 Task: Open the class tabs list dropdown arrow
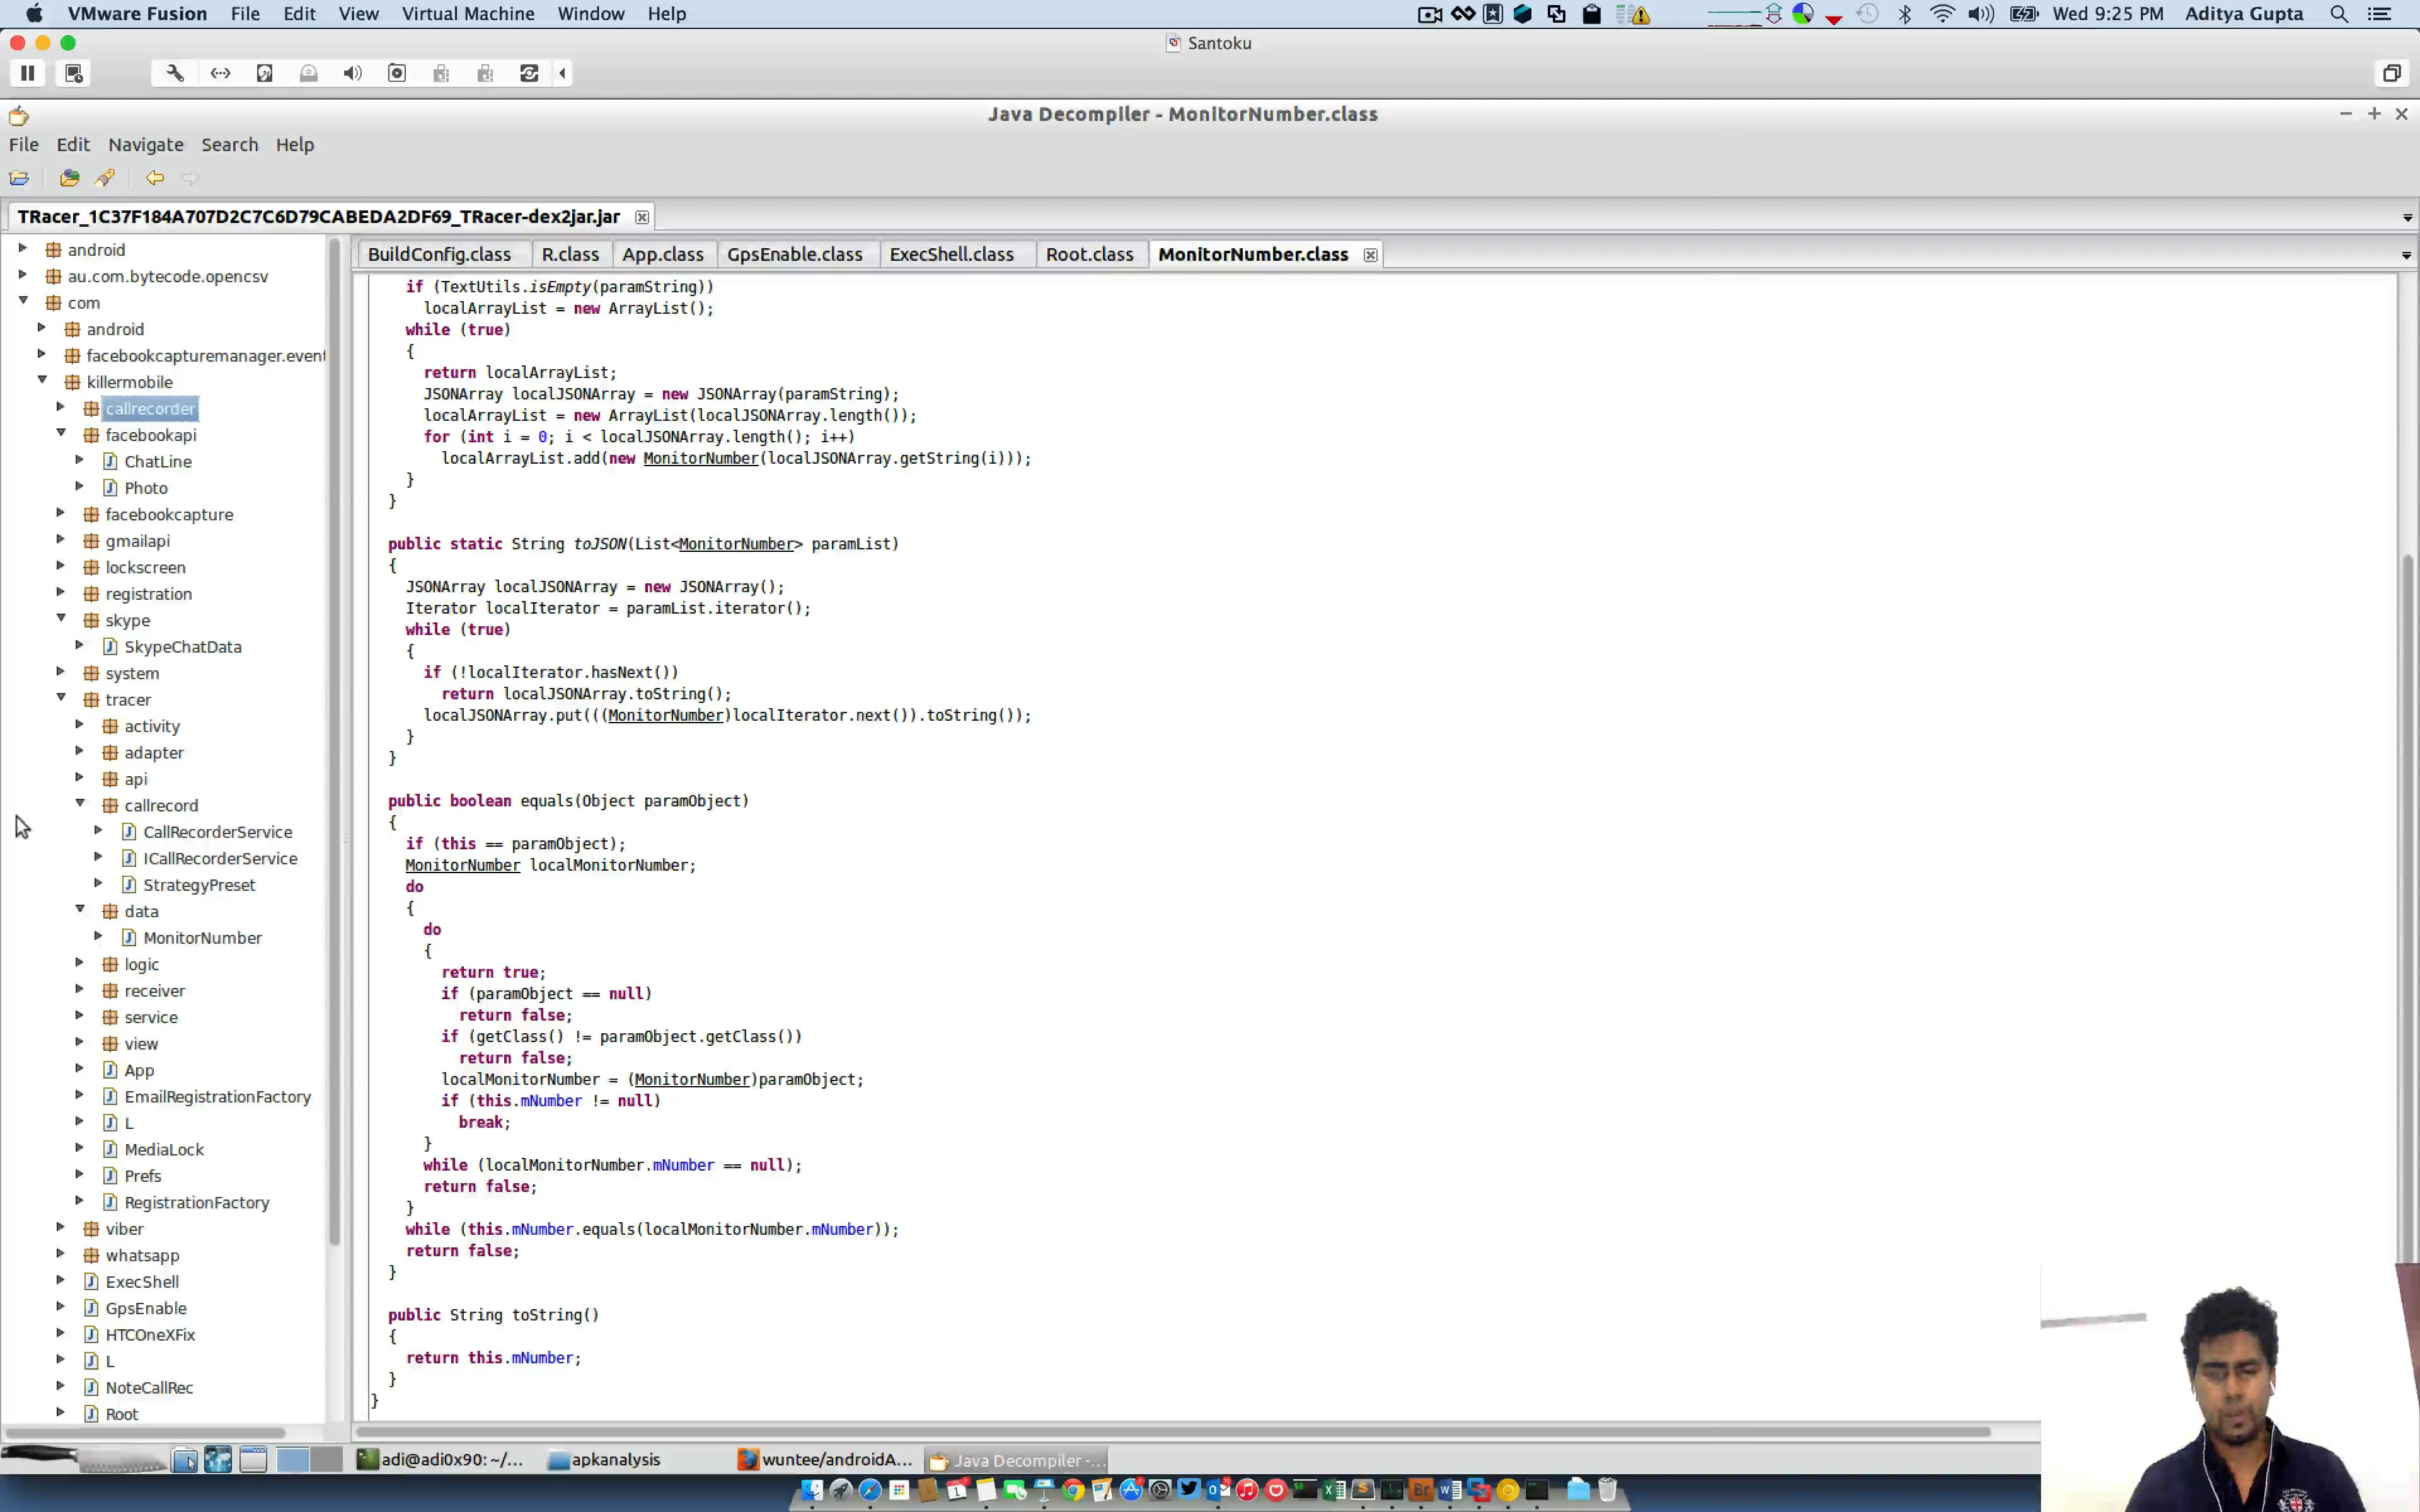pyautogui.click(x=2406, y=256)
